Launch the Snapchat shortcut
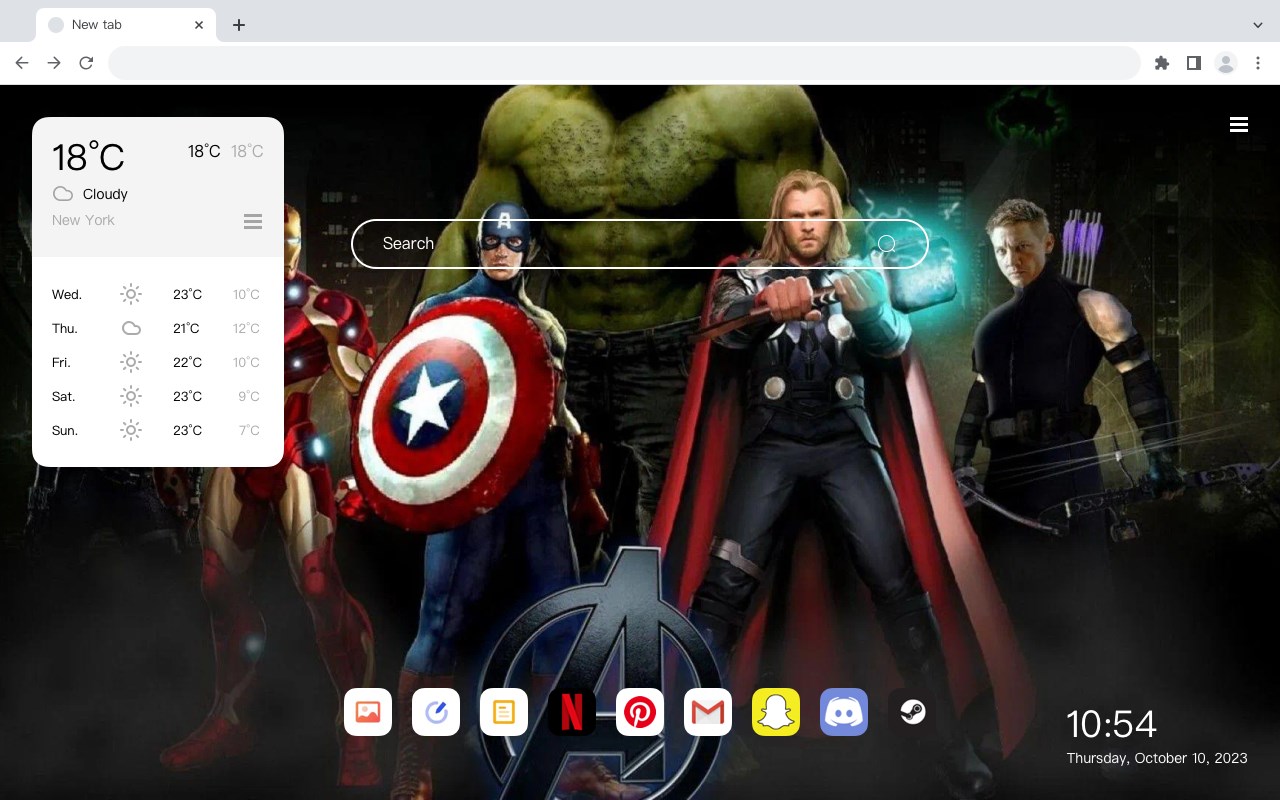The image size is (1280, 800). tap(776, 712)
